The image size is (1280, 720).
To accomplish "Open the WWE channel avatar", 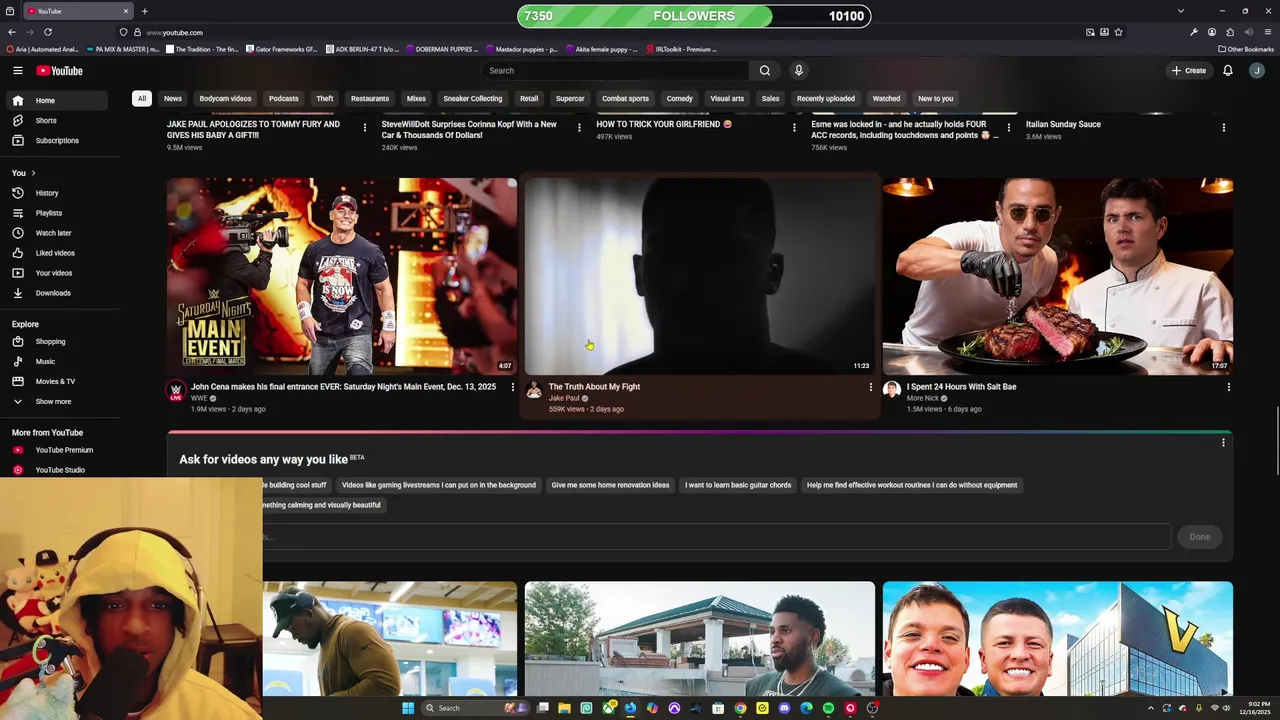I will 176,390.
